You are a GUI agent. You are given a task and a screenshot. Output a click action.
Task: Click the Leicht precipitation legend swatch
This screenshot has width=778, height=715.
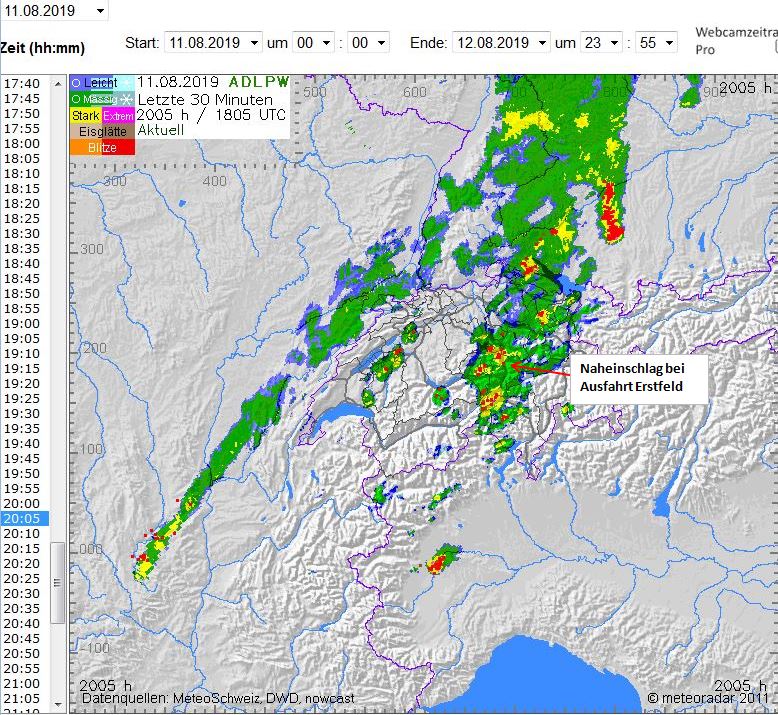coord(93,83)
